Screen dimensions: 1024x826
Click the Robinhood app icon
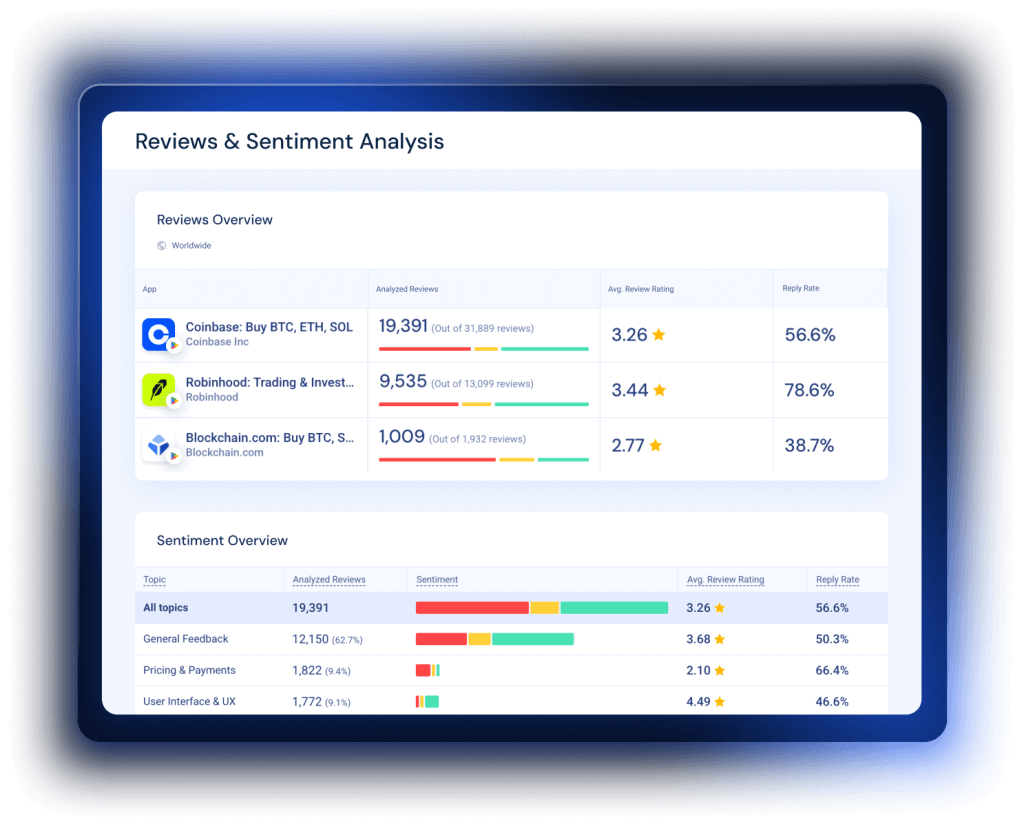(159, 389)
